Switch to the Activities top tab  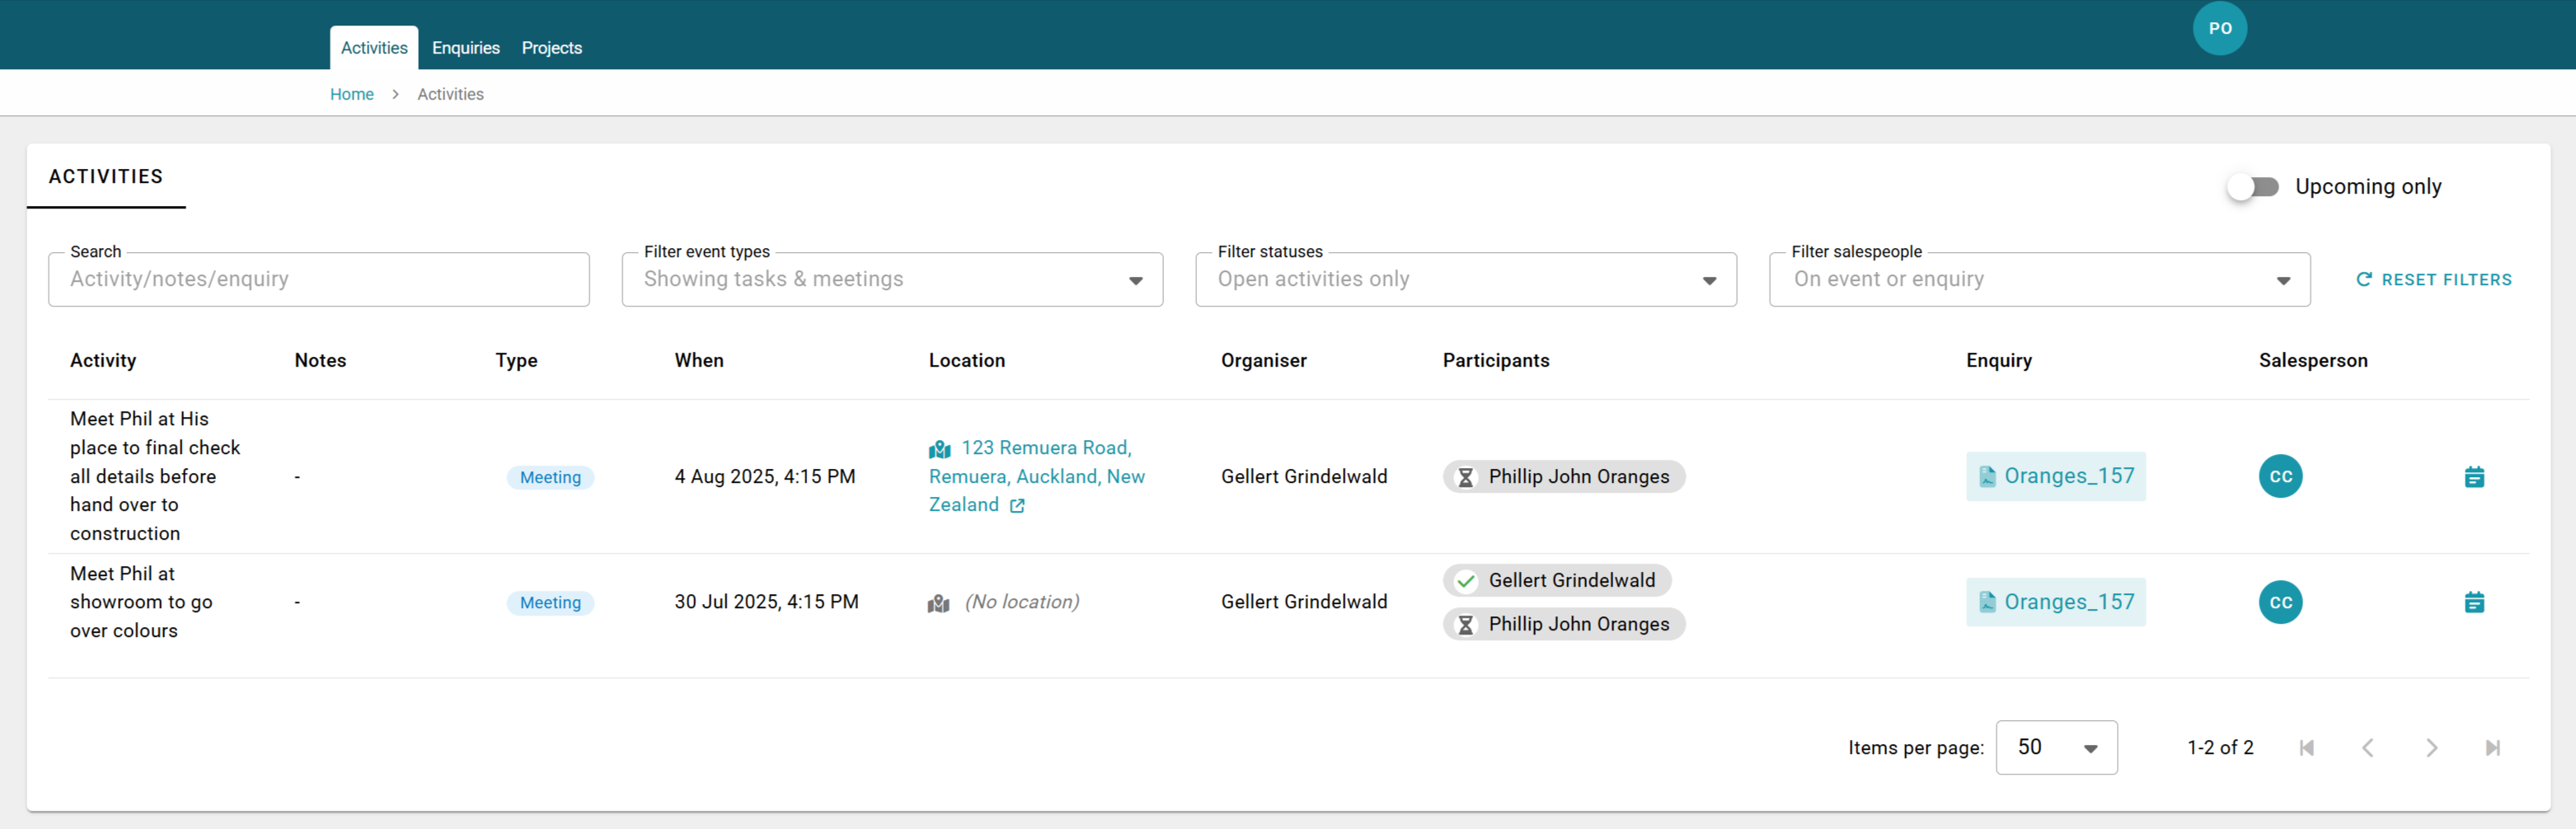(374, 48)
